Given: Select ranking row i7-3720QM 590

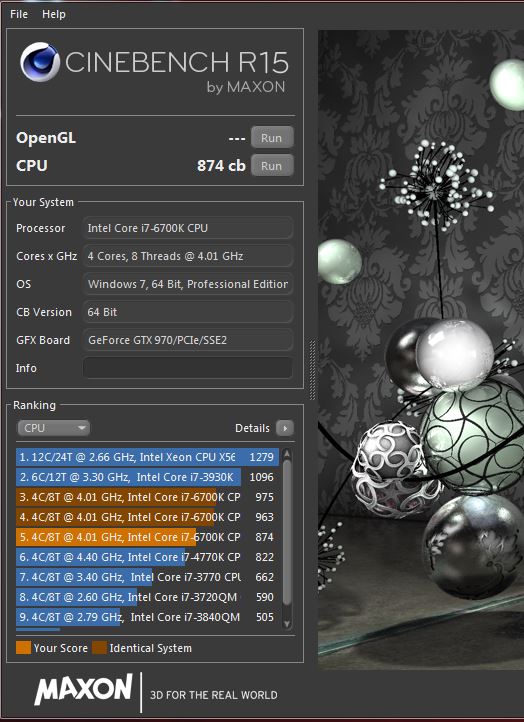Looking at the screenshot, I should tap(148, 597).
